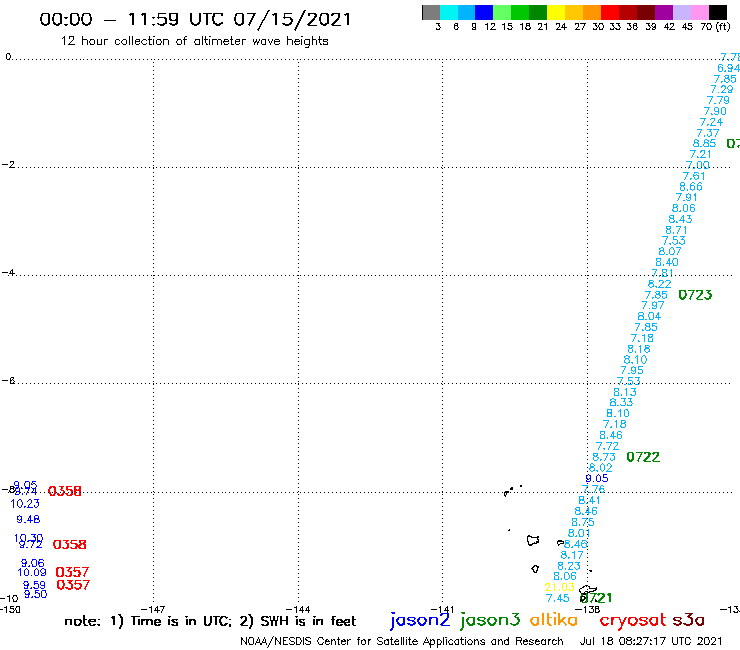The image size is (740, 650).
Task: Click the date range title 07/15/2021
Action: (x=195, y=19)
